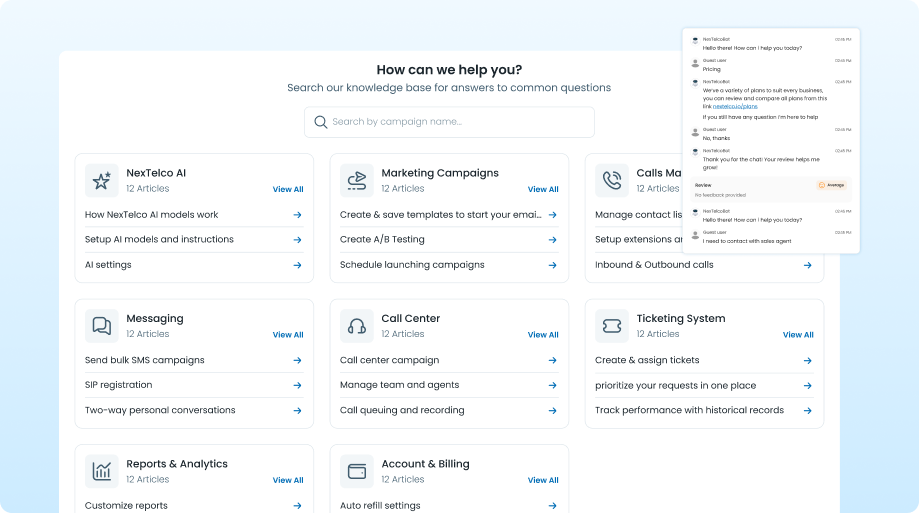Screen dimensions: 919x513
Task: Click the Average review rating badge
Action: pos(831,185)
